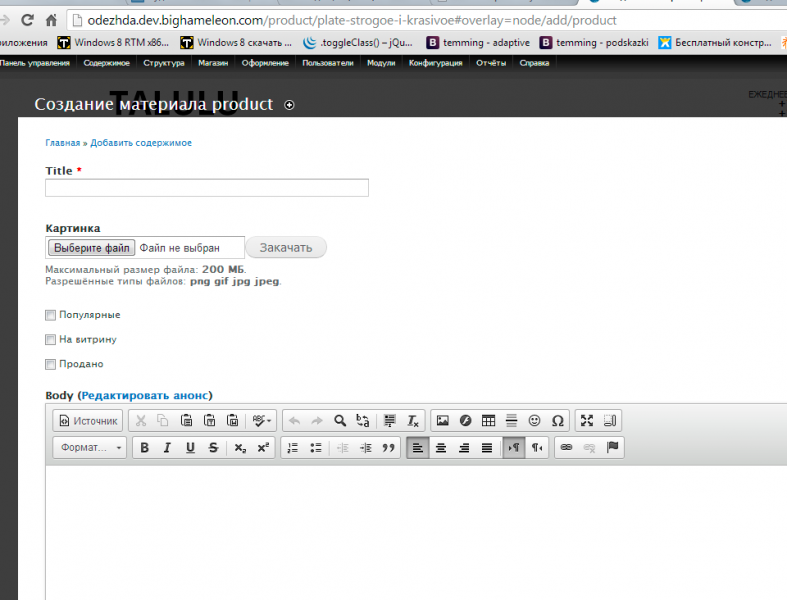This screenshot has height=600, width=787.
Task: Open the Формат paragraph format dropdown
Action: 90,447
